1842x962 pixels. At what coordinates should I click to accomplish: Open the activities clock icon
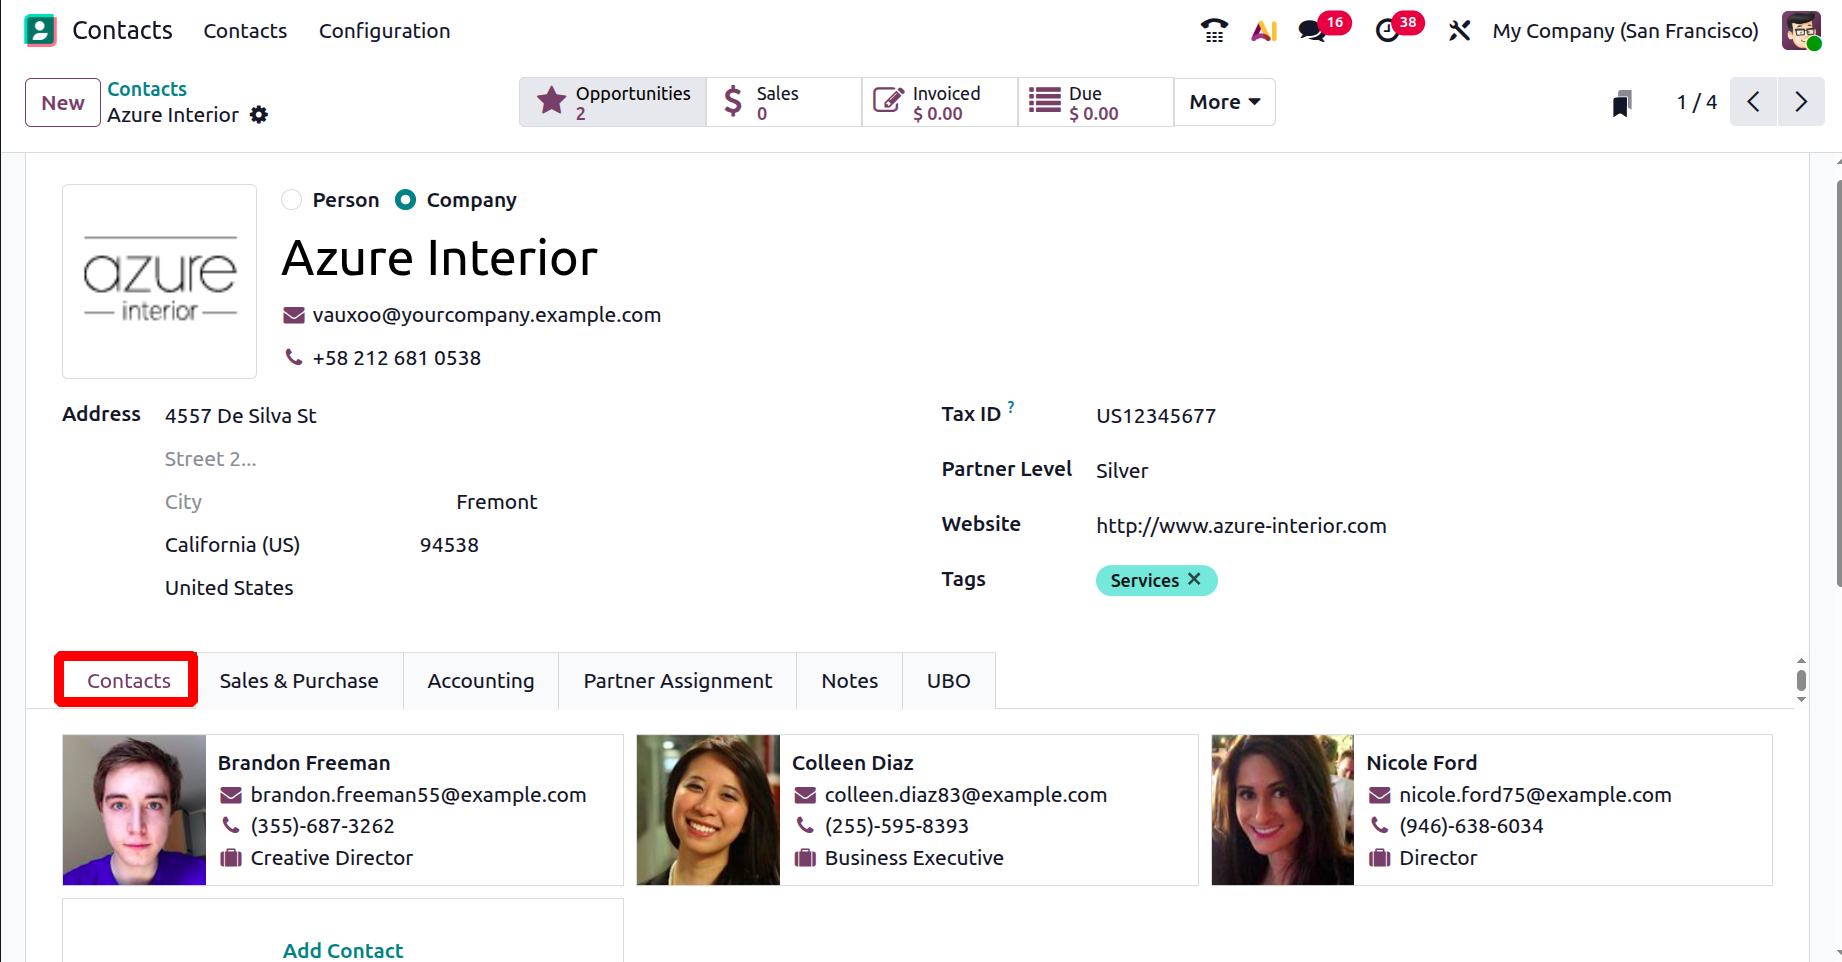point(1387,31)
